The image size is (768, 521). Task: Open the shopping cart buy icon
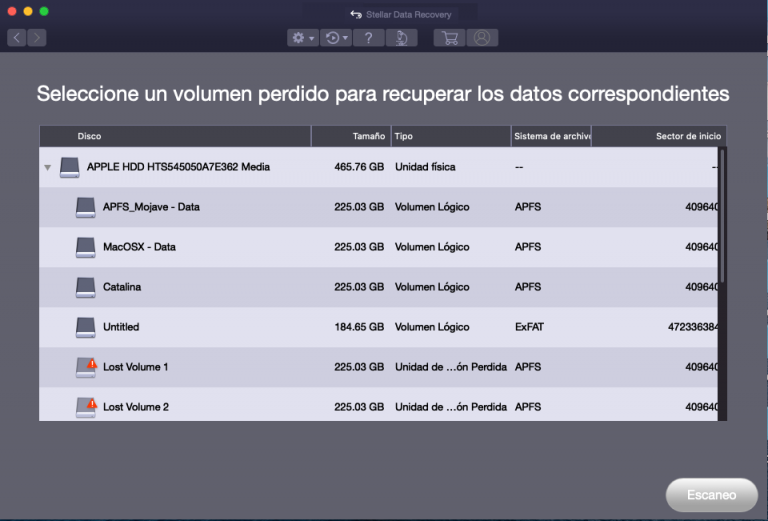[449, 38]
